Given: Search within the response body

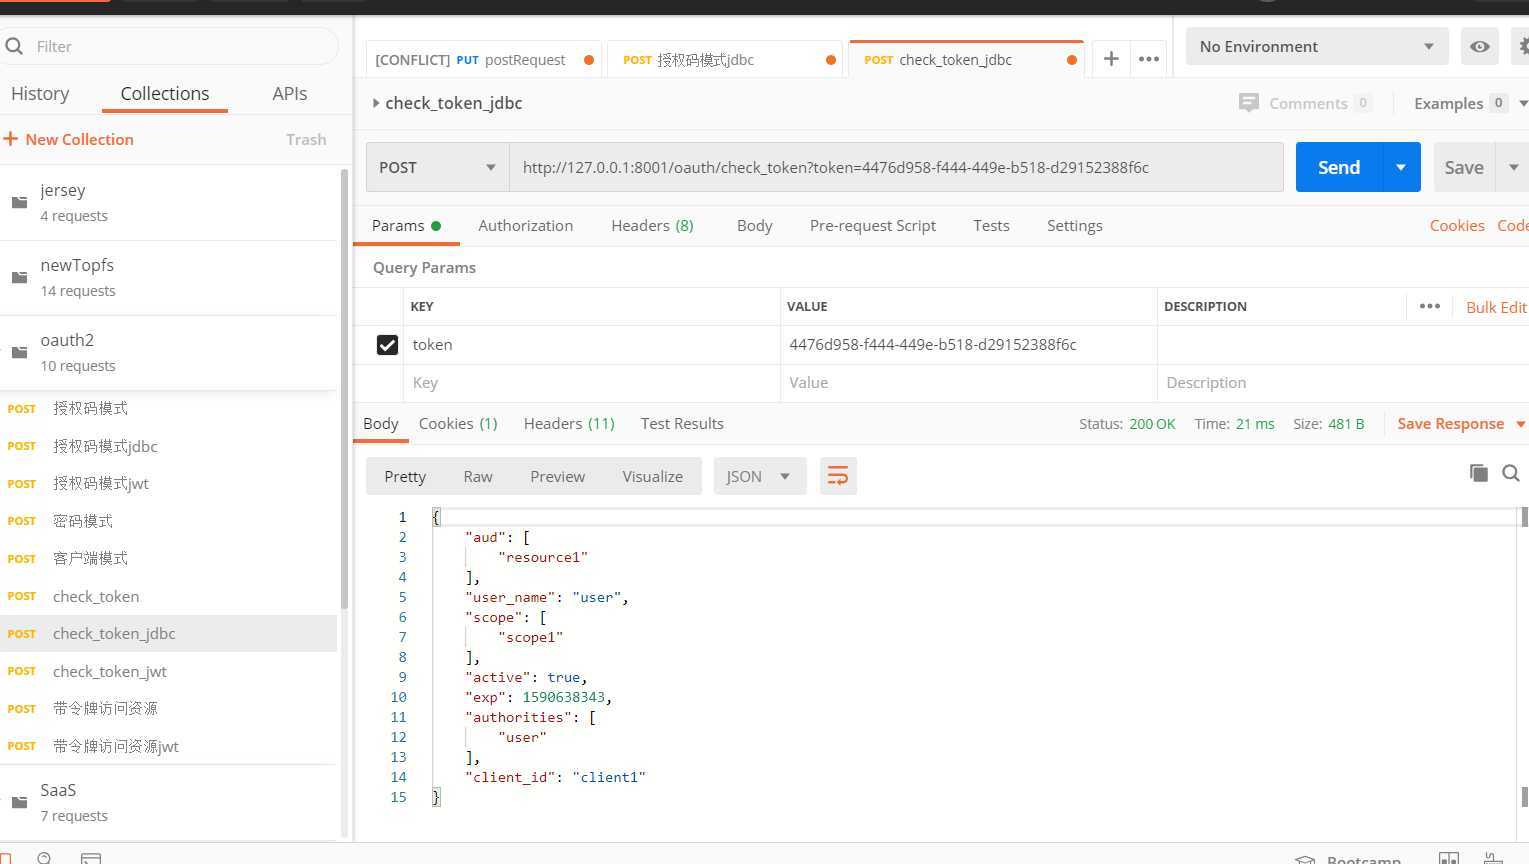Looking at the screenshot, I should (1511, 473).
